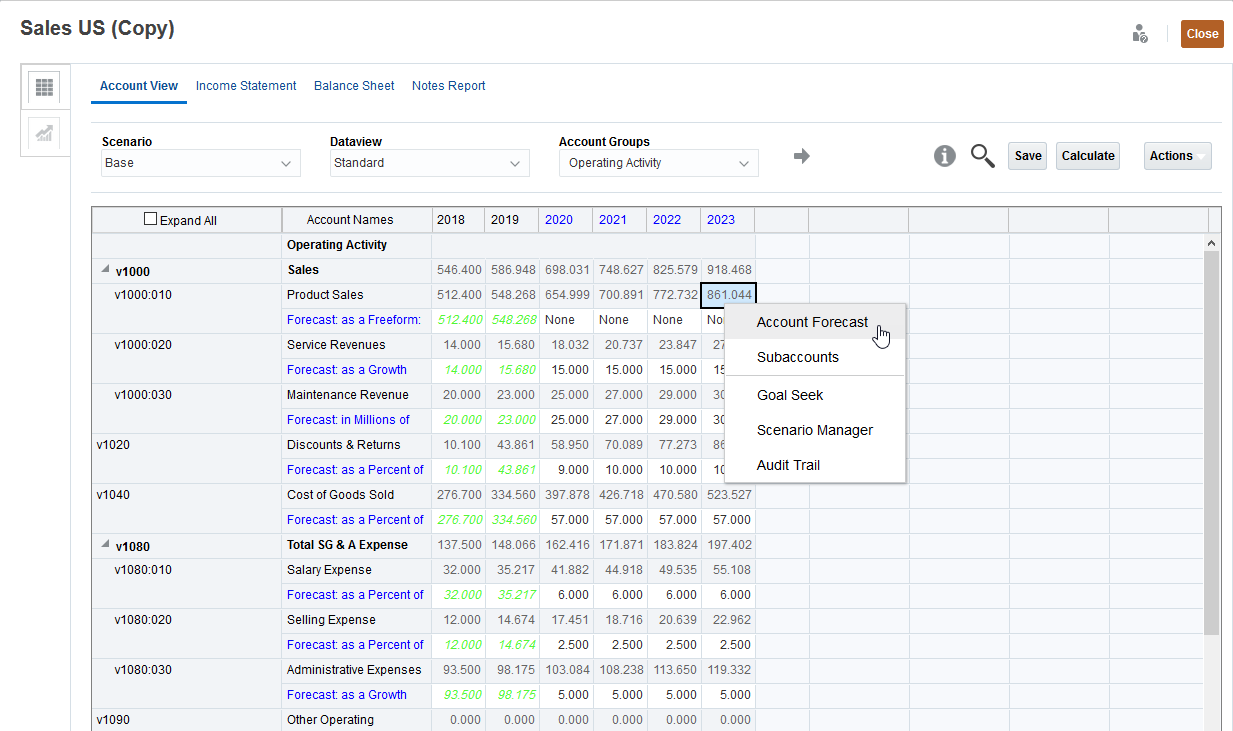Open the Scenario dropdown showing Base
Image resolution: width=1233 pixels, height=731 pixels.
point(200,163)
